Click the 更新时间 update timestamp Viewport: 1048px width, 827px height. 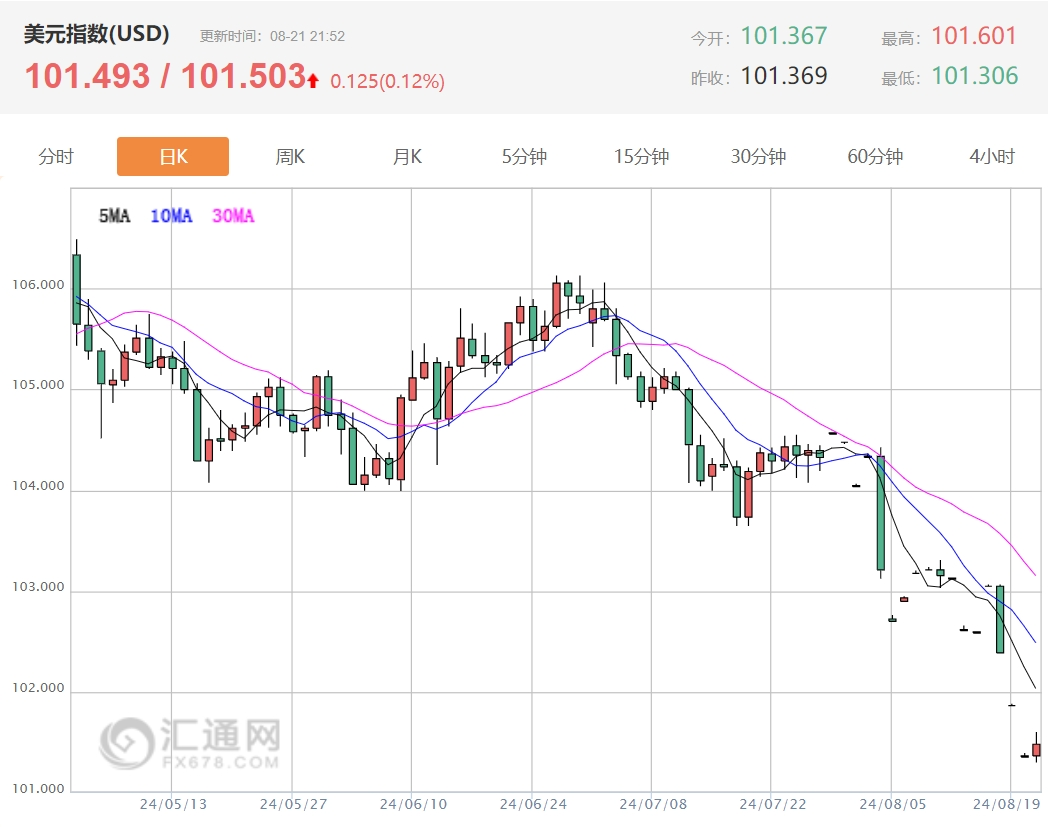[271, 34]
